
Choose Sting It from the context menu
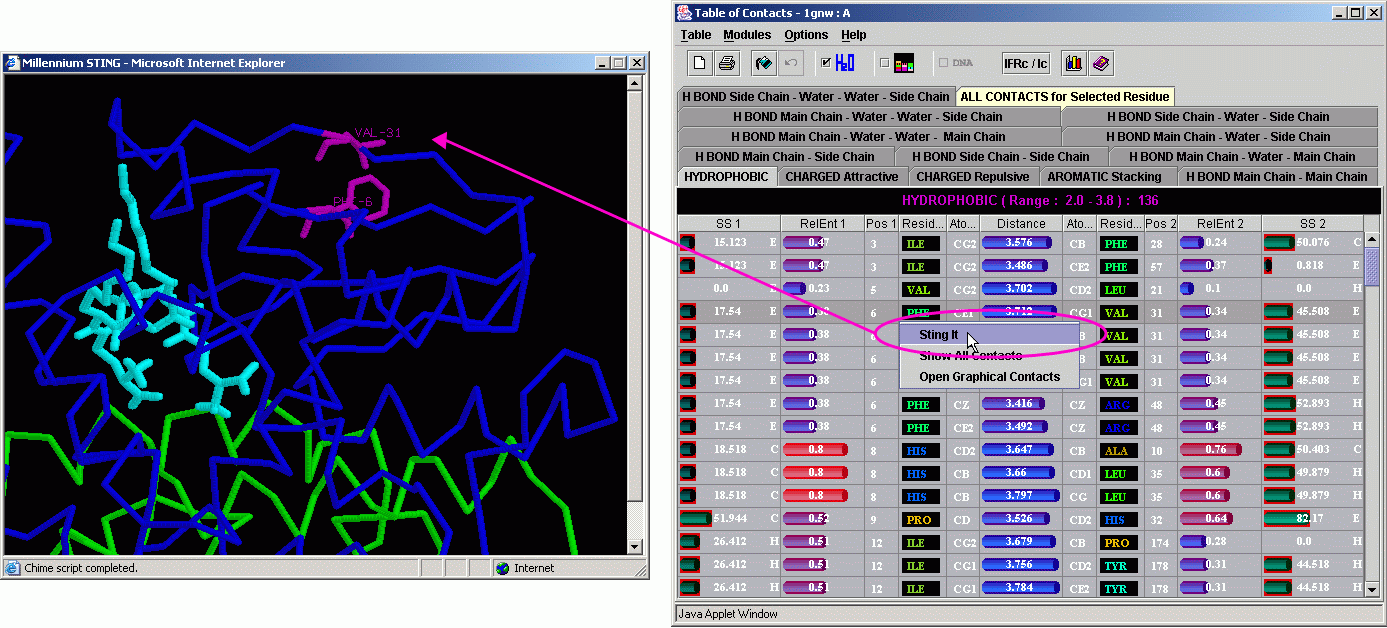989,335
